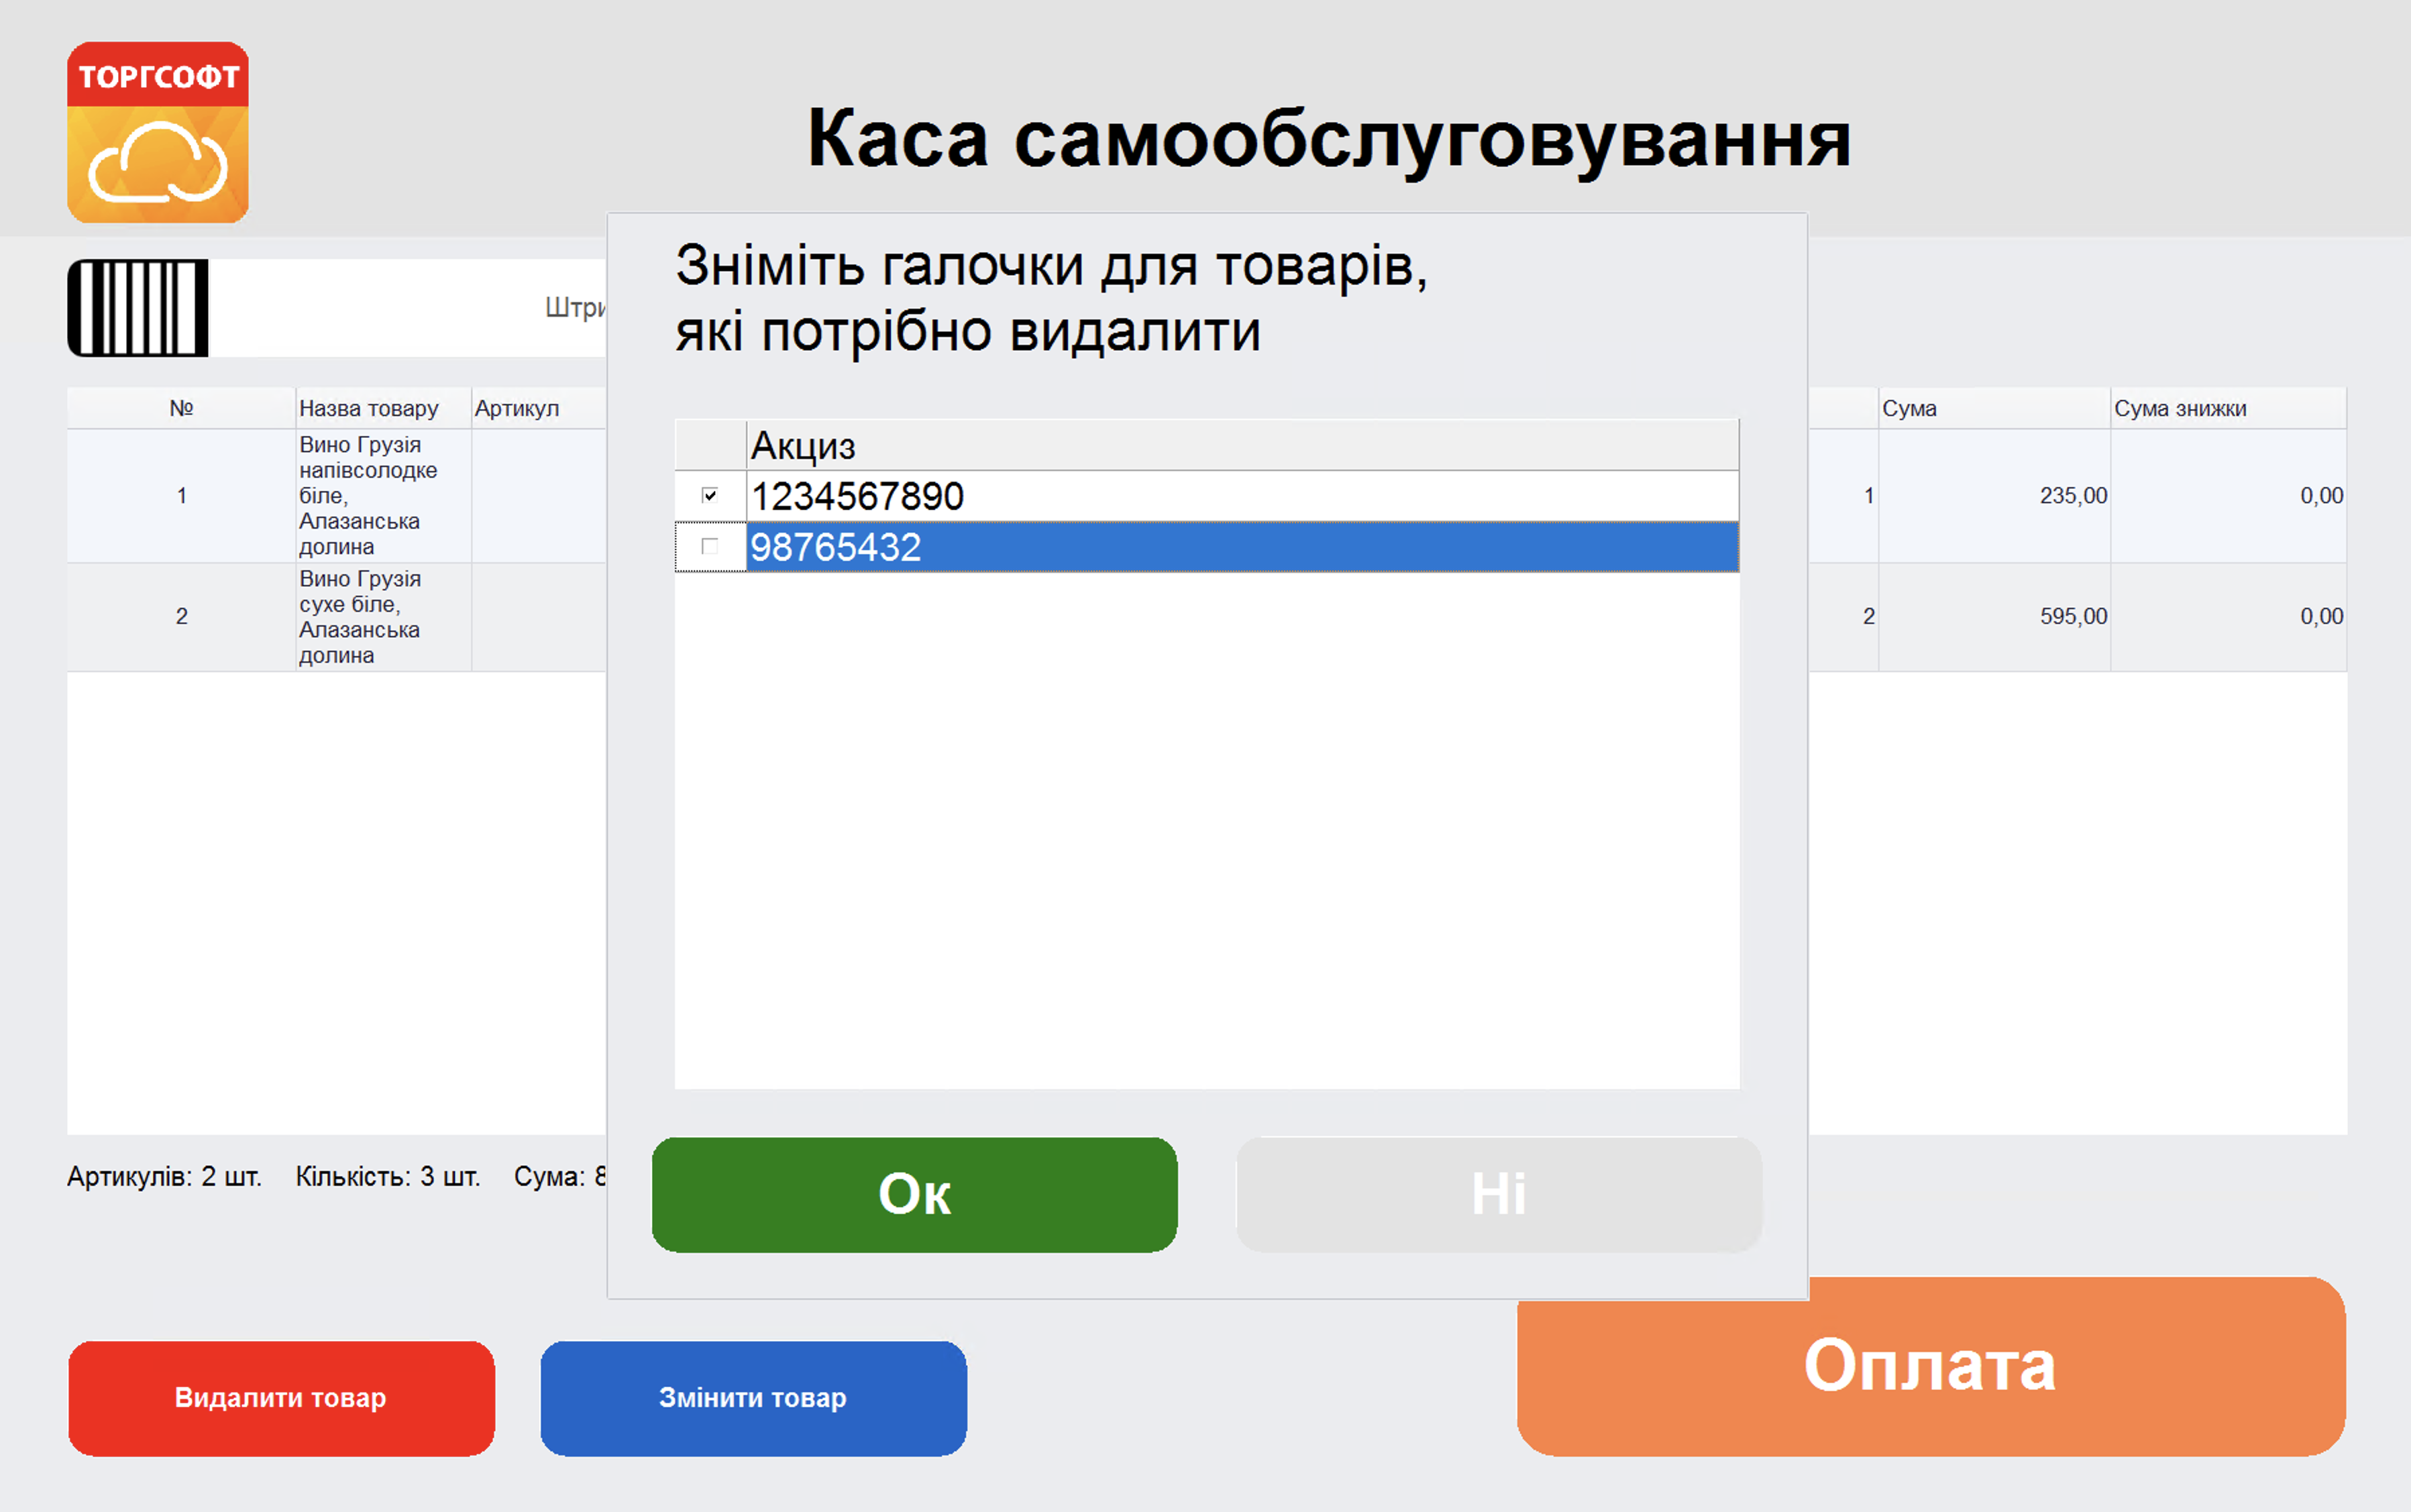This screenshot has width=2411, height=1512.
Task: Click the Артикулів: 2 шт. summary text
Action: click(165, 1177)
